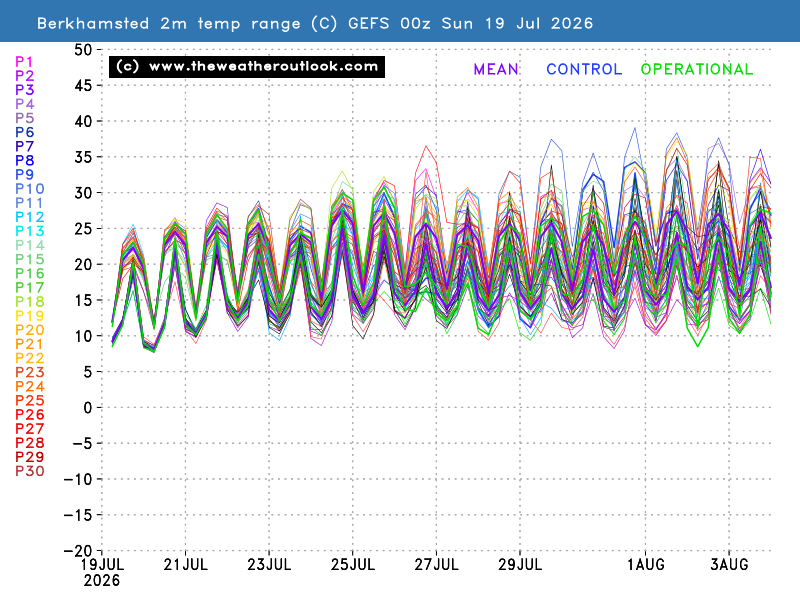Click the P18 legend label
800x600 pixels.
(30, 302)
